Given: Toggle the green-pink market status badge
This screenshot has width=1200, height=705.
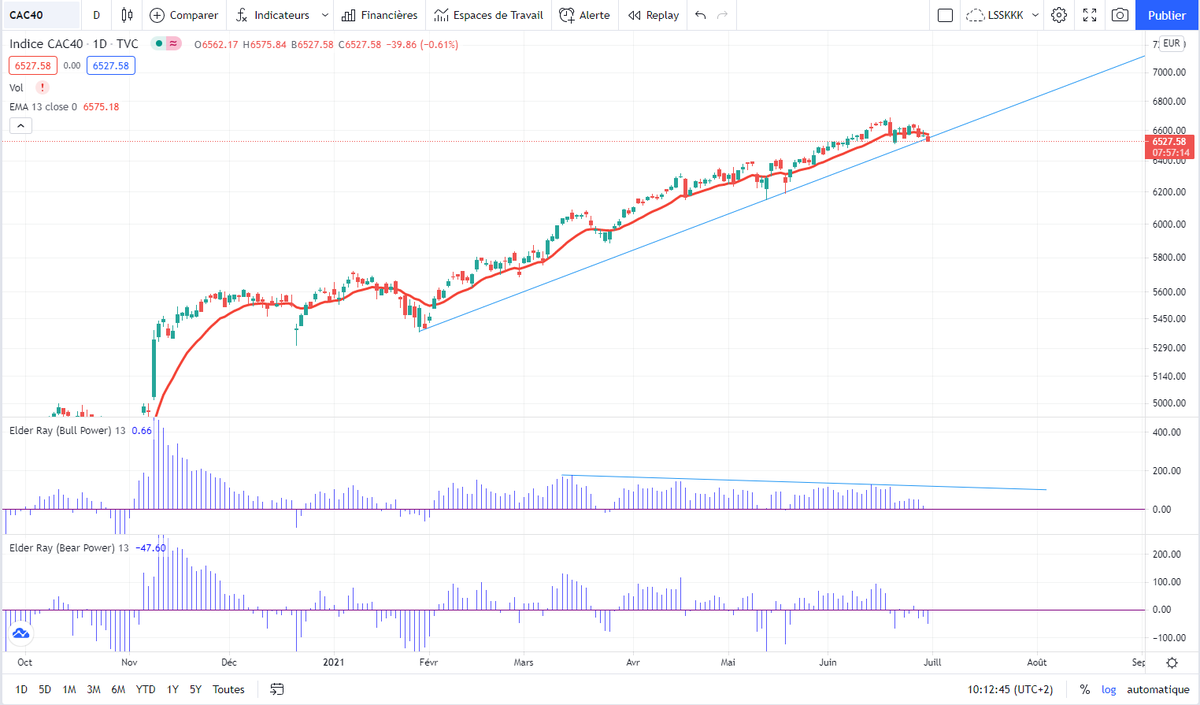Looking at the screenshot, I should (166, 44).
